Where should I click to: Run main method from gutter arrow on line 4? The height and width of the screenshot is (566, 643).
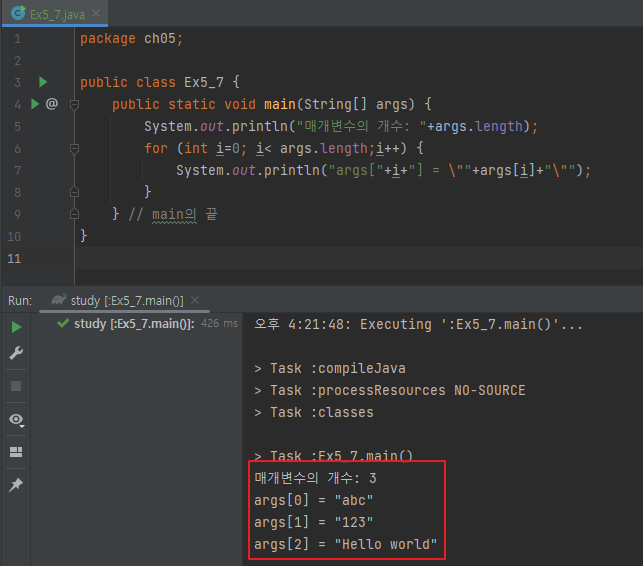point(35,104)
